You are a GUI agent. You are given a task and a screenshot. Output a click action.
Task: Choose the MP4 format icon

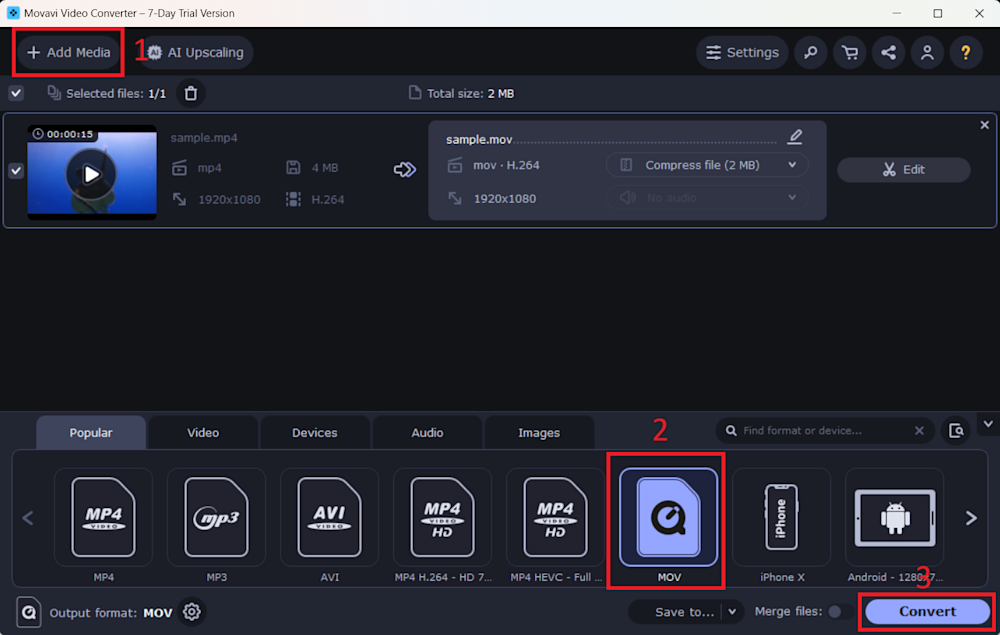click(x=103, y=517)
